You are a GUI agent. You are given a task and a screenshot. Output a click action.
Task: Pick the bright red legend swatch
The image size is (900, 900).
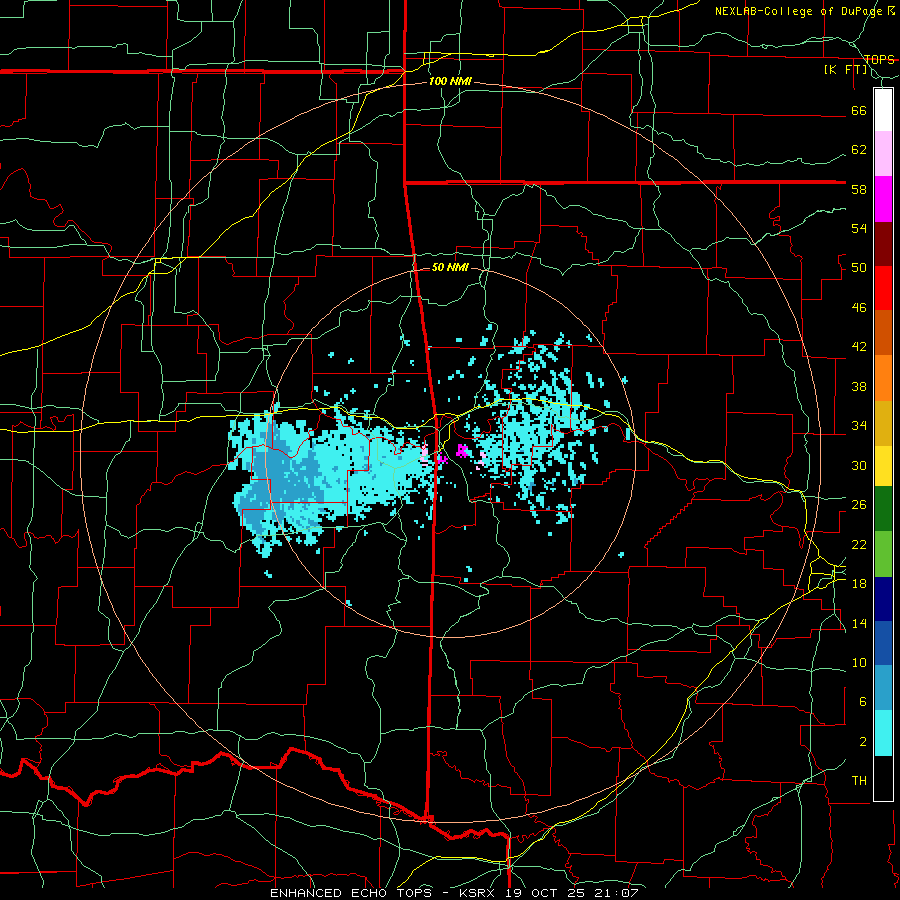pos(883,288)
